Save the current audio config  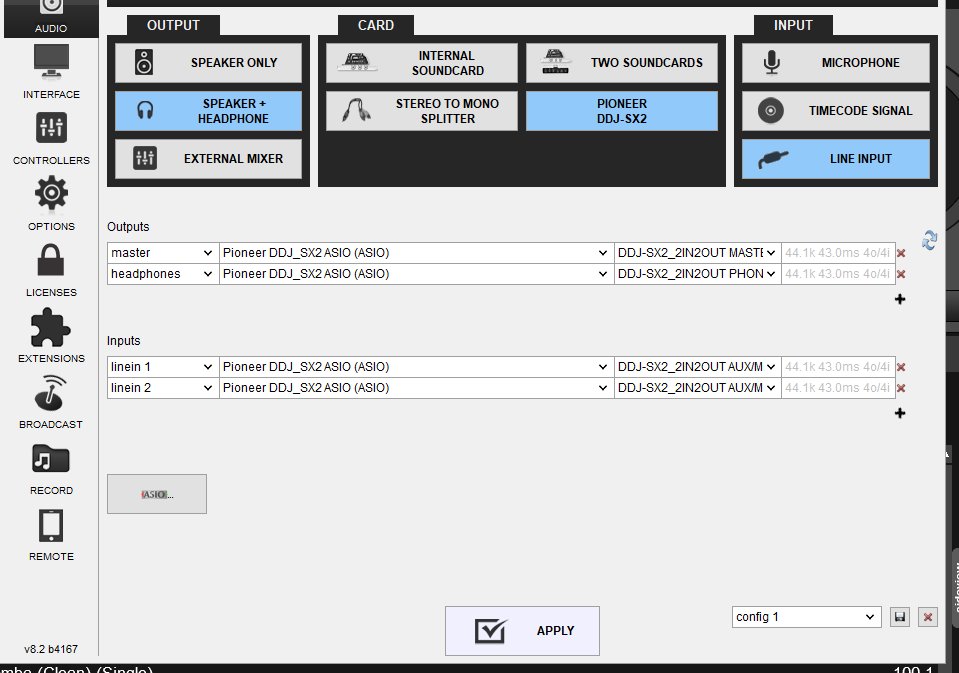900,617
